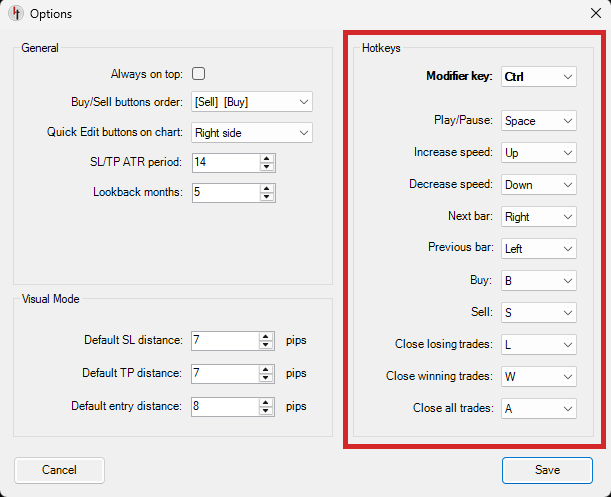Increase Default TP distance with up arrow
Screen dimensions: 611x497
tap(267, 369)
